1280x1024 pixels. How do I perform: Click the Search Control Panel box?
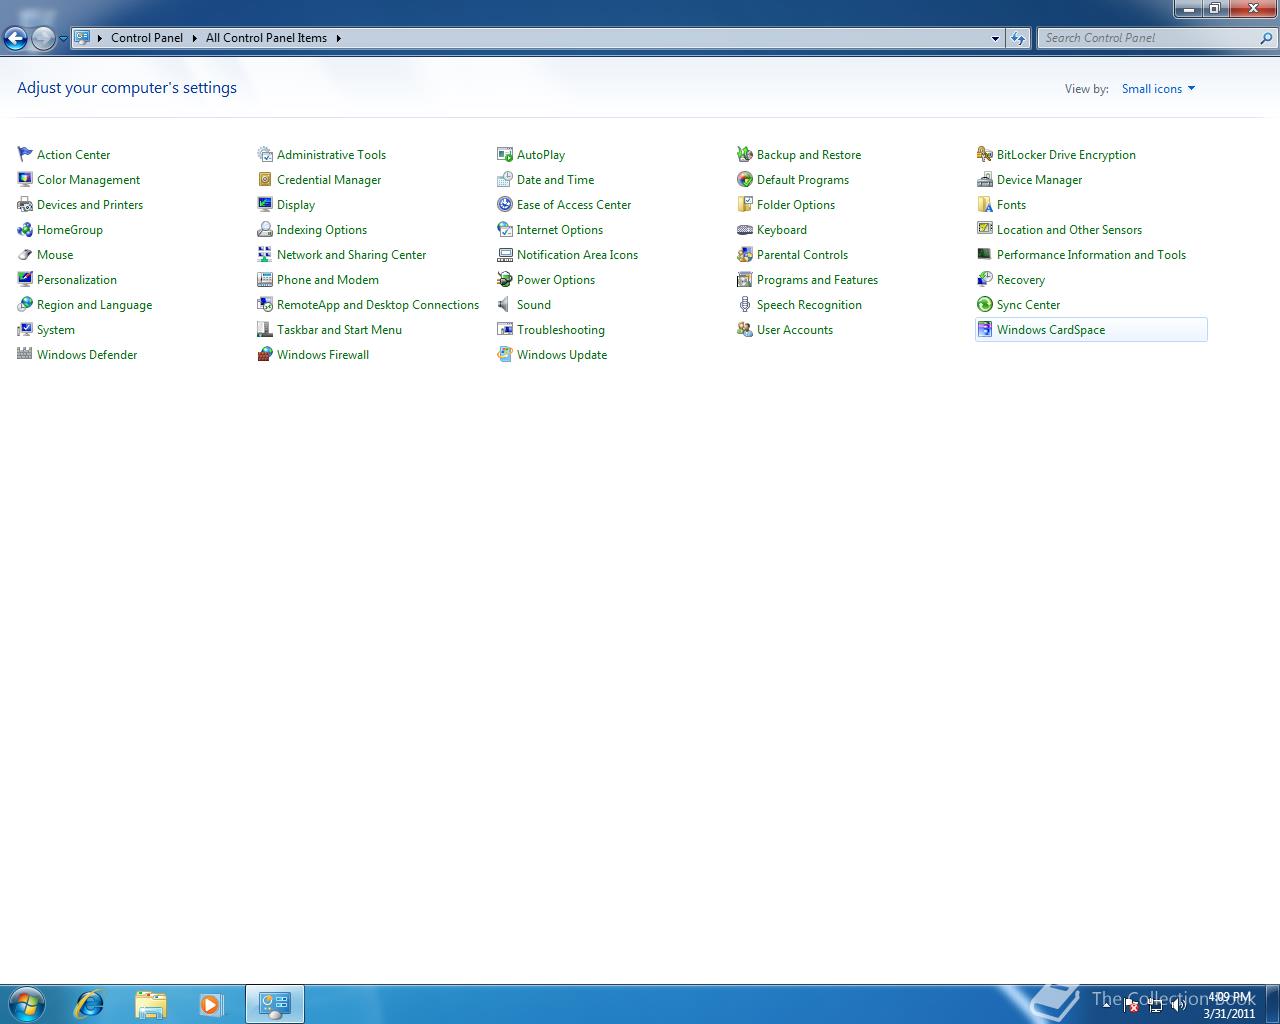click(1150, 37)
